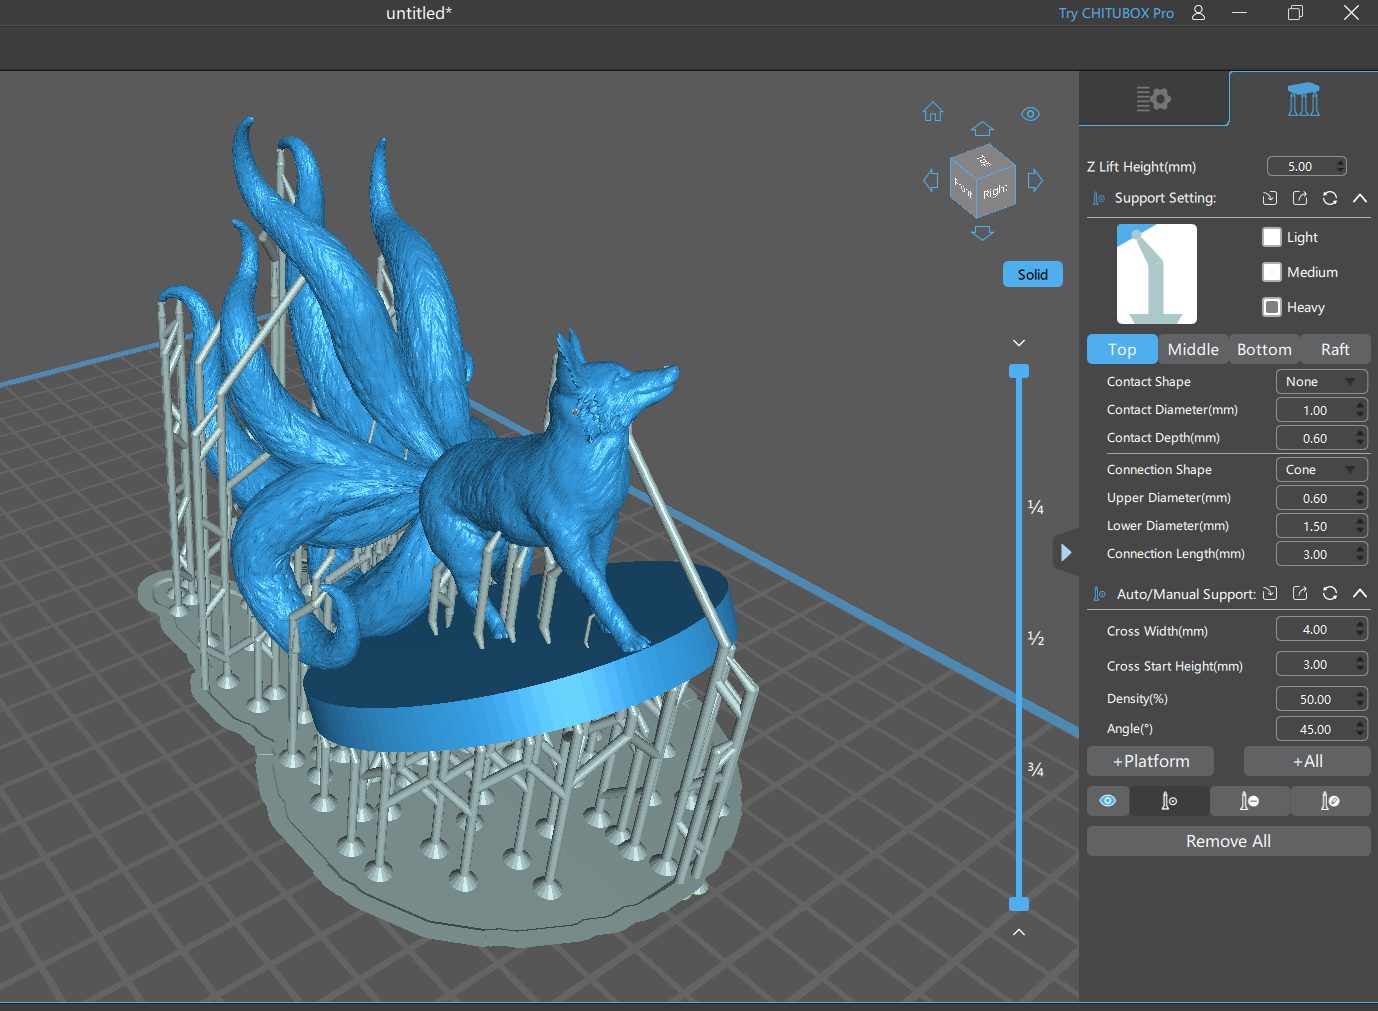Select the delete support tool icon
Screen dimensions: 1378x1011
[1249, 801]
